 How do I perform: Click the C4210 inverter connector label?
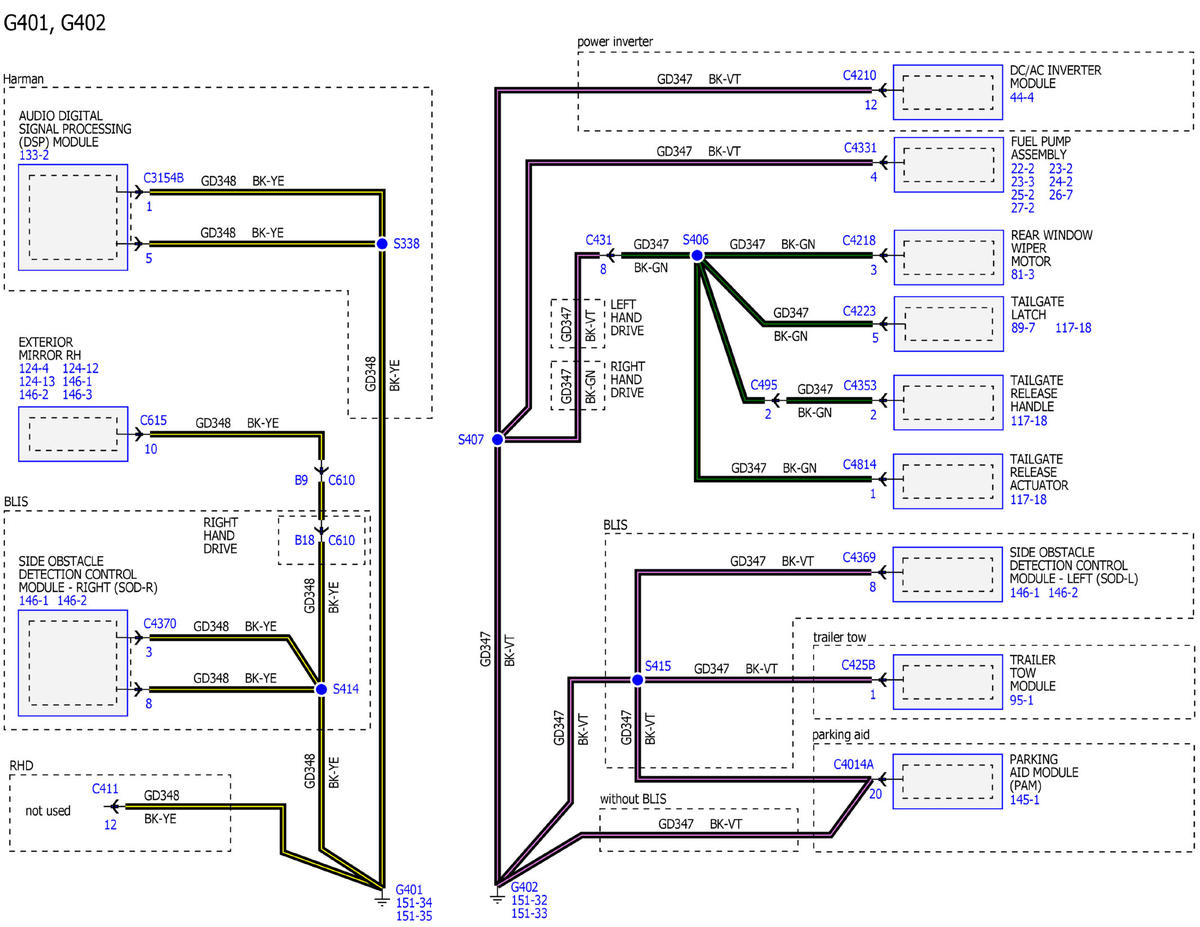tap(860, 74)
